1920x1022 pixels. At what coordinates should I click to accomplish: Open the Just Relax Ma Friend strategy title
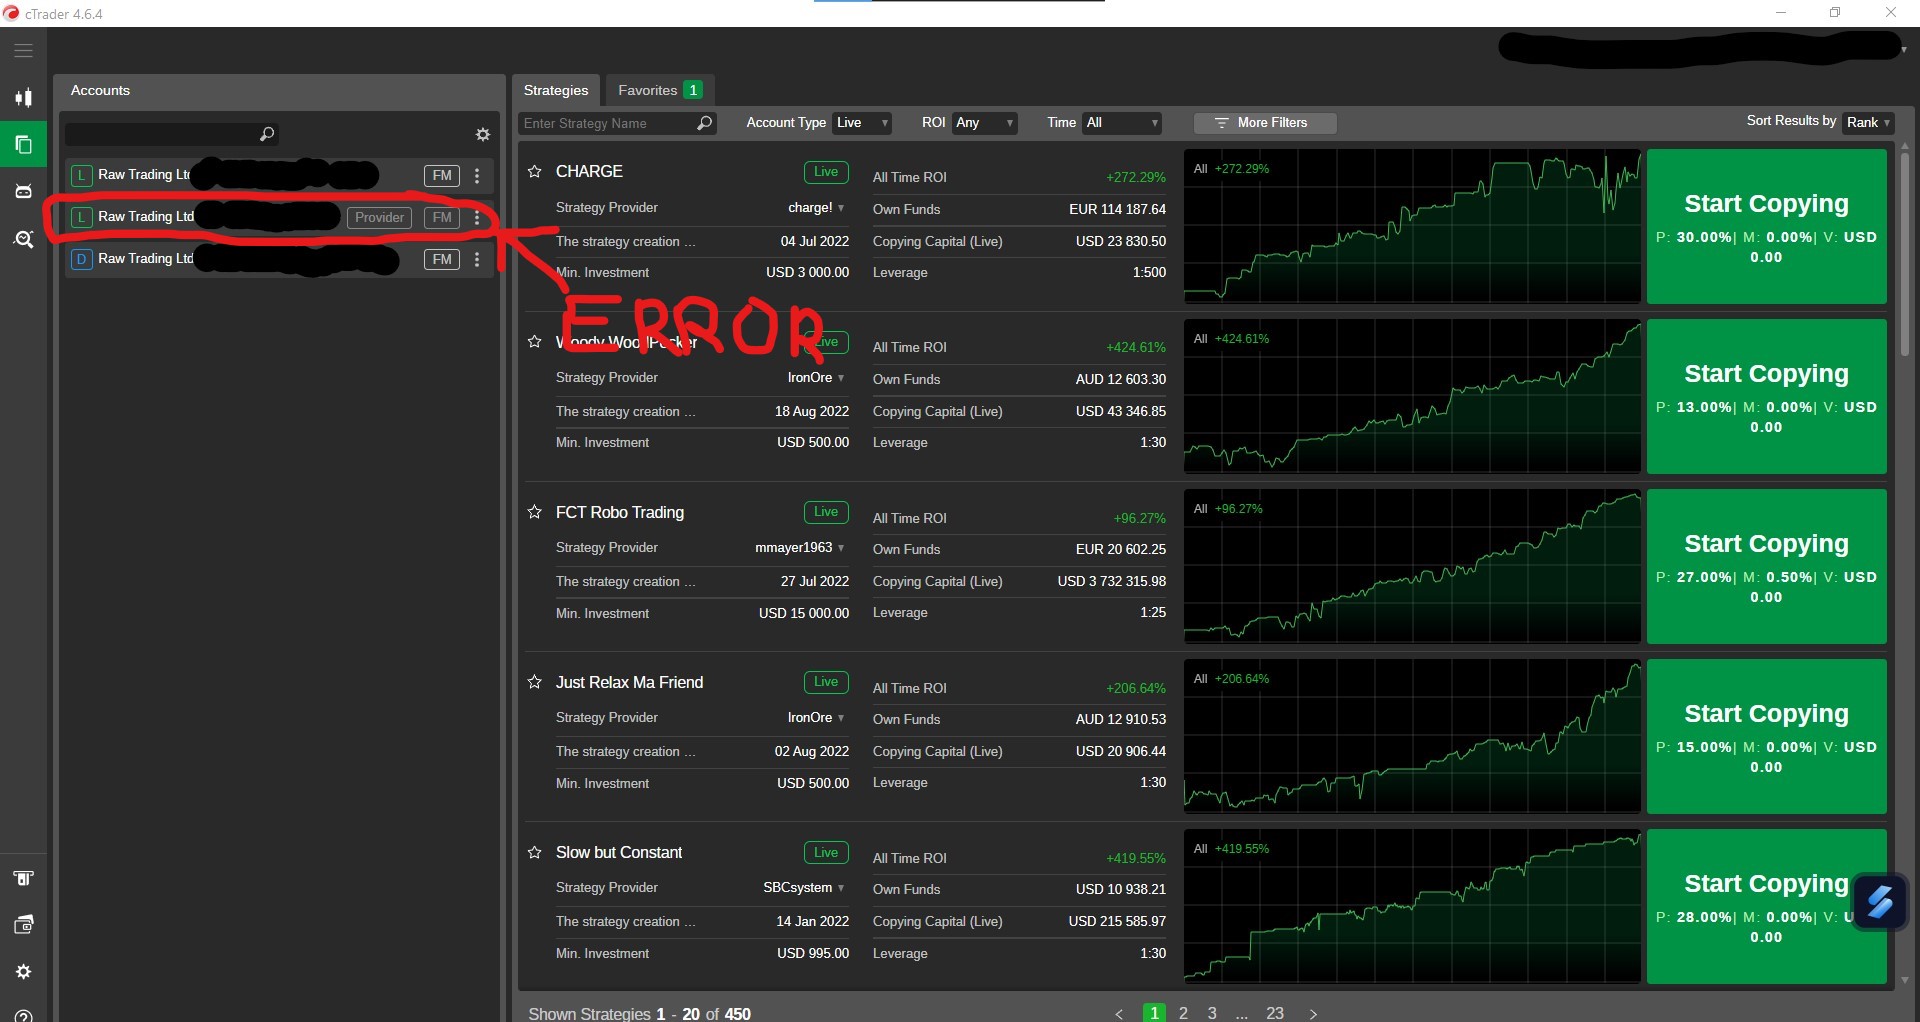click(x=630, y=682)
